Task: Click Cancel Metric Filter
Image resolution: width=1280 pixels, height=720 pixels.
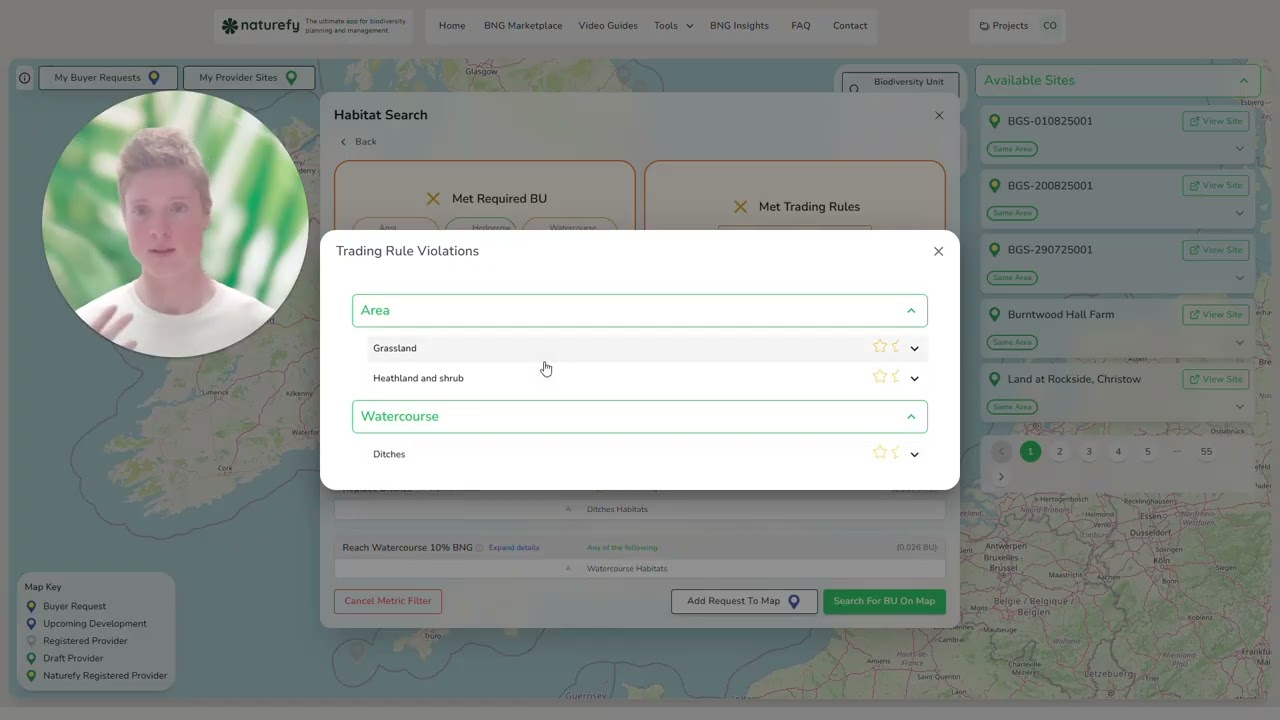Action: tap(388, 601)
